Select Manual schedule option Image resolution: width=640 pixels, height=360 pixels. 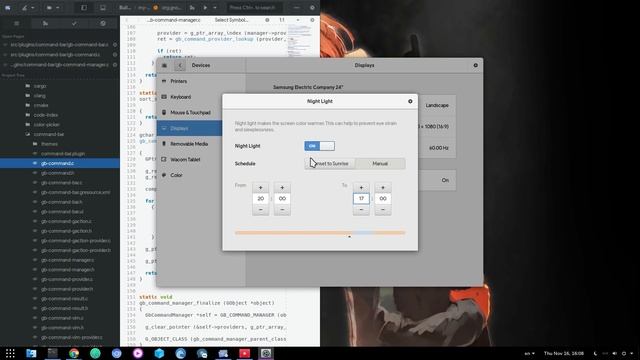tap(380, 164)
